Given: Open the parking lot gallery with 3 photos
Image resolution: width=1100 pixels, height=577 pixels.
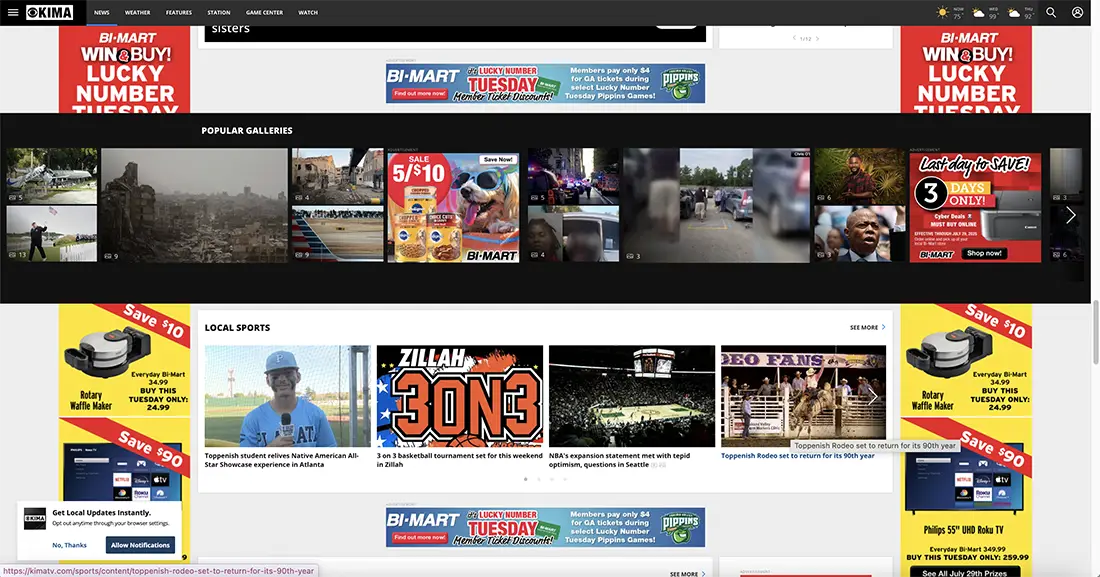Looking at the screenshot, I should (716, 205).
